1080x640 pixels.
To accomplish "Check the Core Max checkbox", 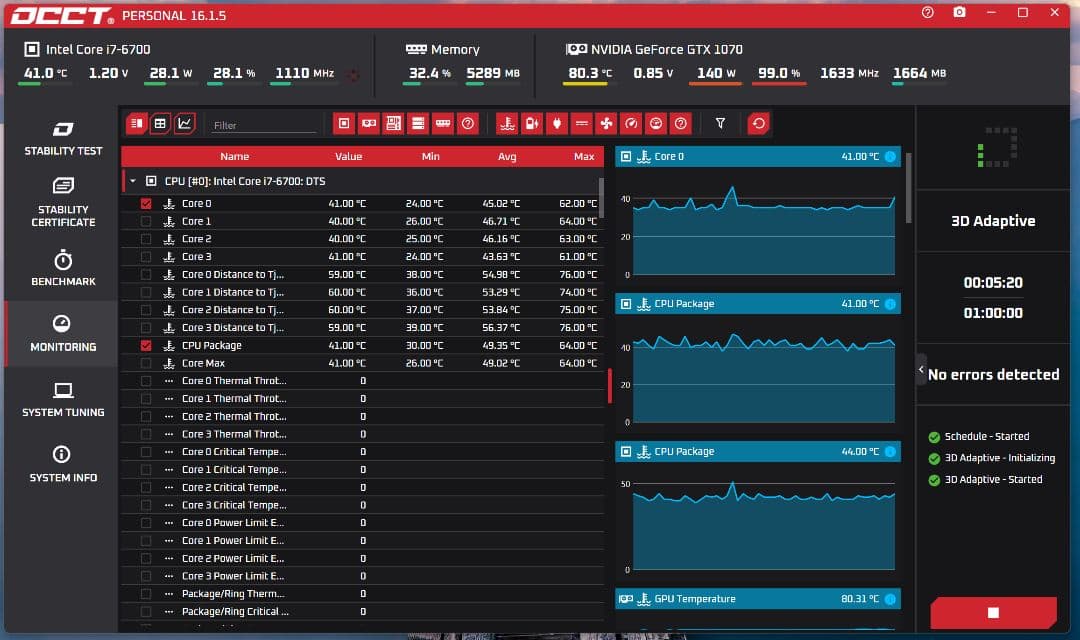I will 146,363.
